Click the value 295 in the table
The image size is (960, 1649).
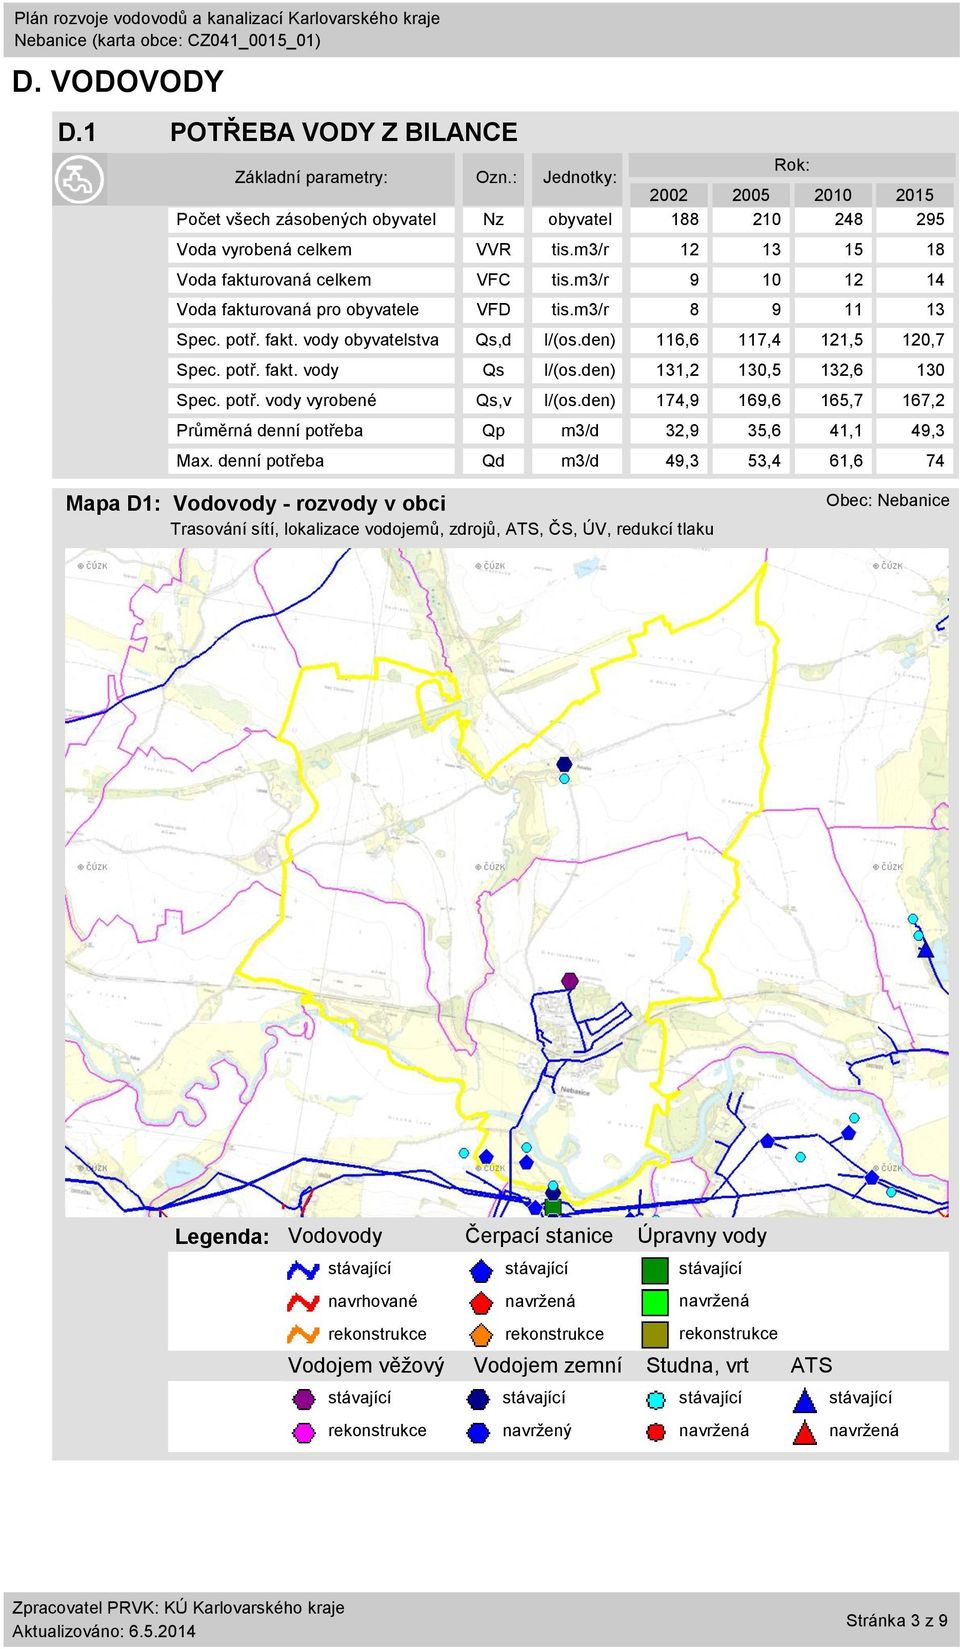click(930, 219)
